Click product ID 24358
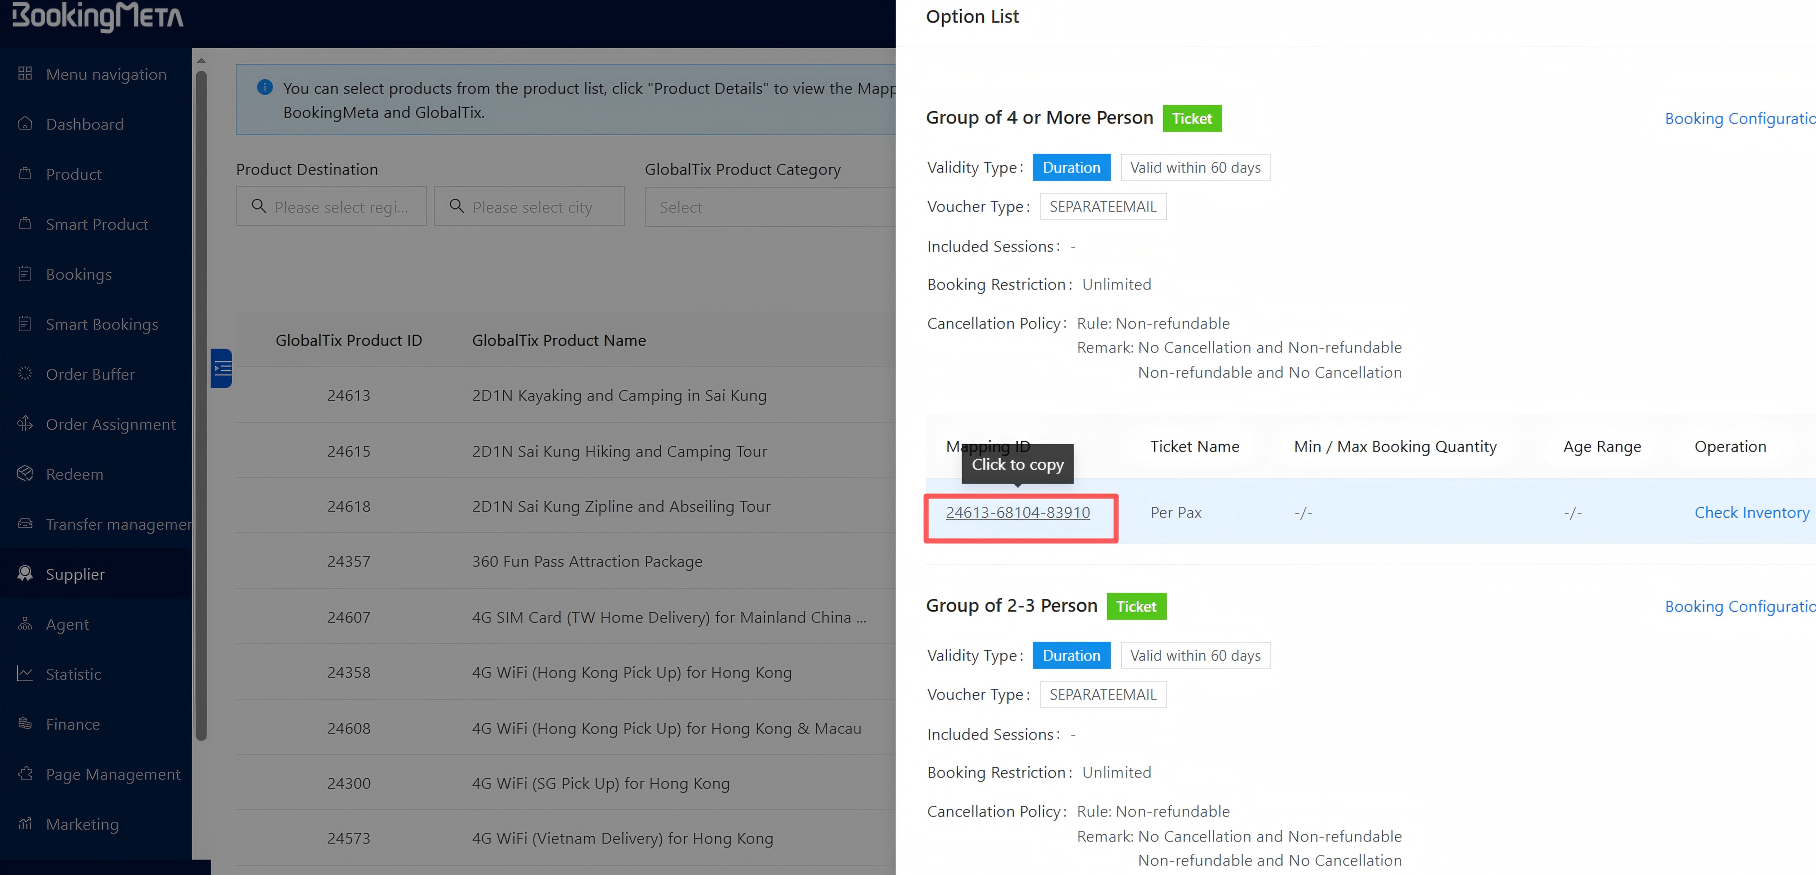The height and width of the screenshot is (875, 1816). [x=349, y=672]
